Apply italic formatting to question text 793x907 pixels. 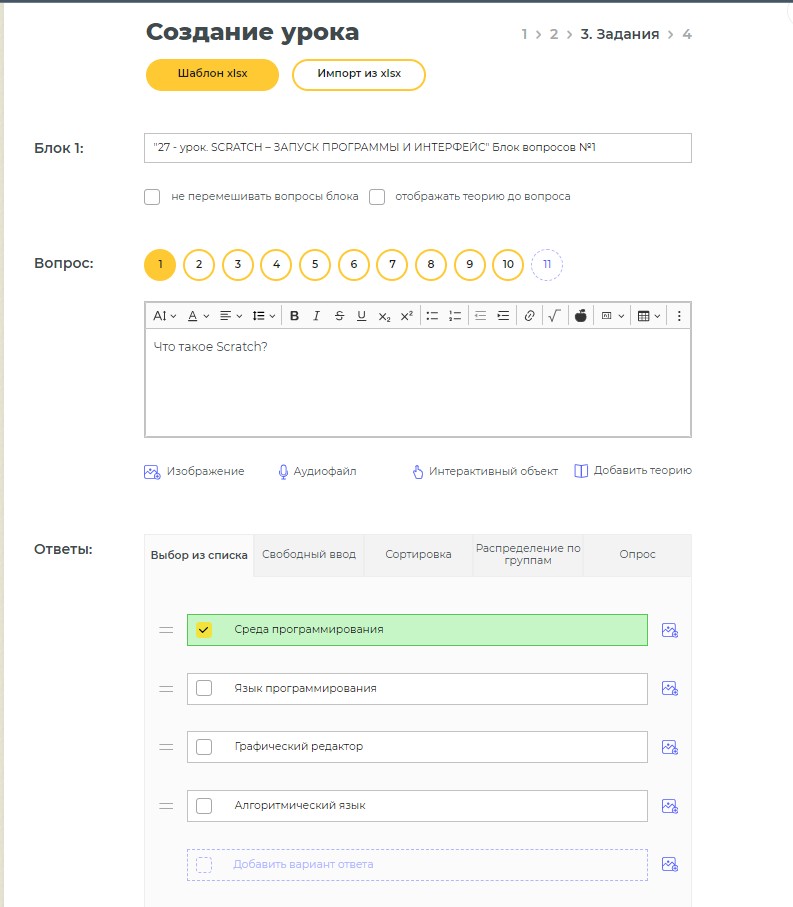[x=316, y=316]
